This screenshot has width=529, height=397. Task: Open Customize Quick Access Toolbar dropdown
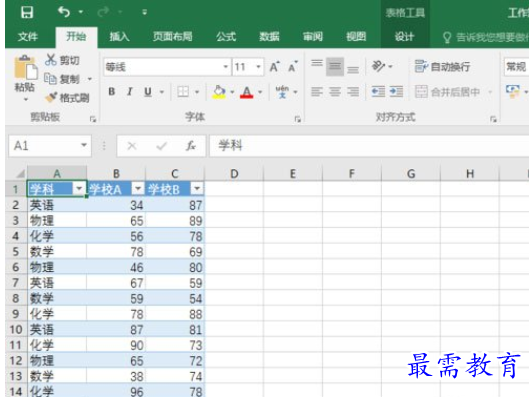pyautogui.click(x=144, y=12)
